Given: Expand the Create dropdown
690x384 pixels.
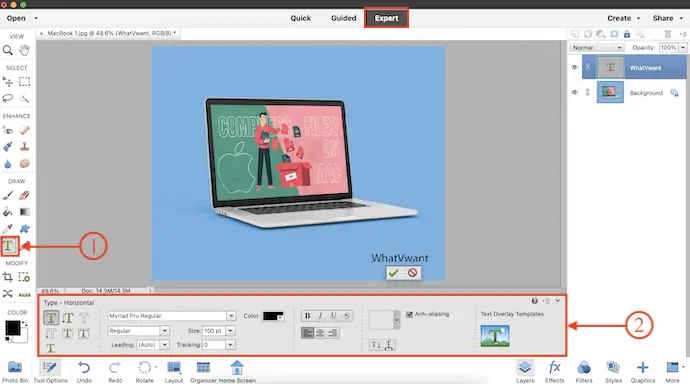Looking at the screenshot, I should [623, 18].
